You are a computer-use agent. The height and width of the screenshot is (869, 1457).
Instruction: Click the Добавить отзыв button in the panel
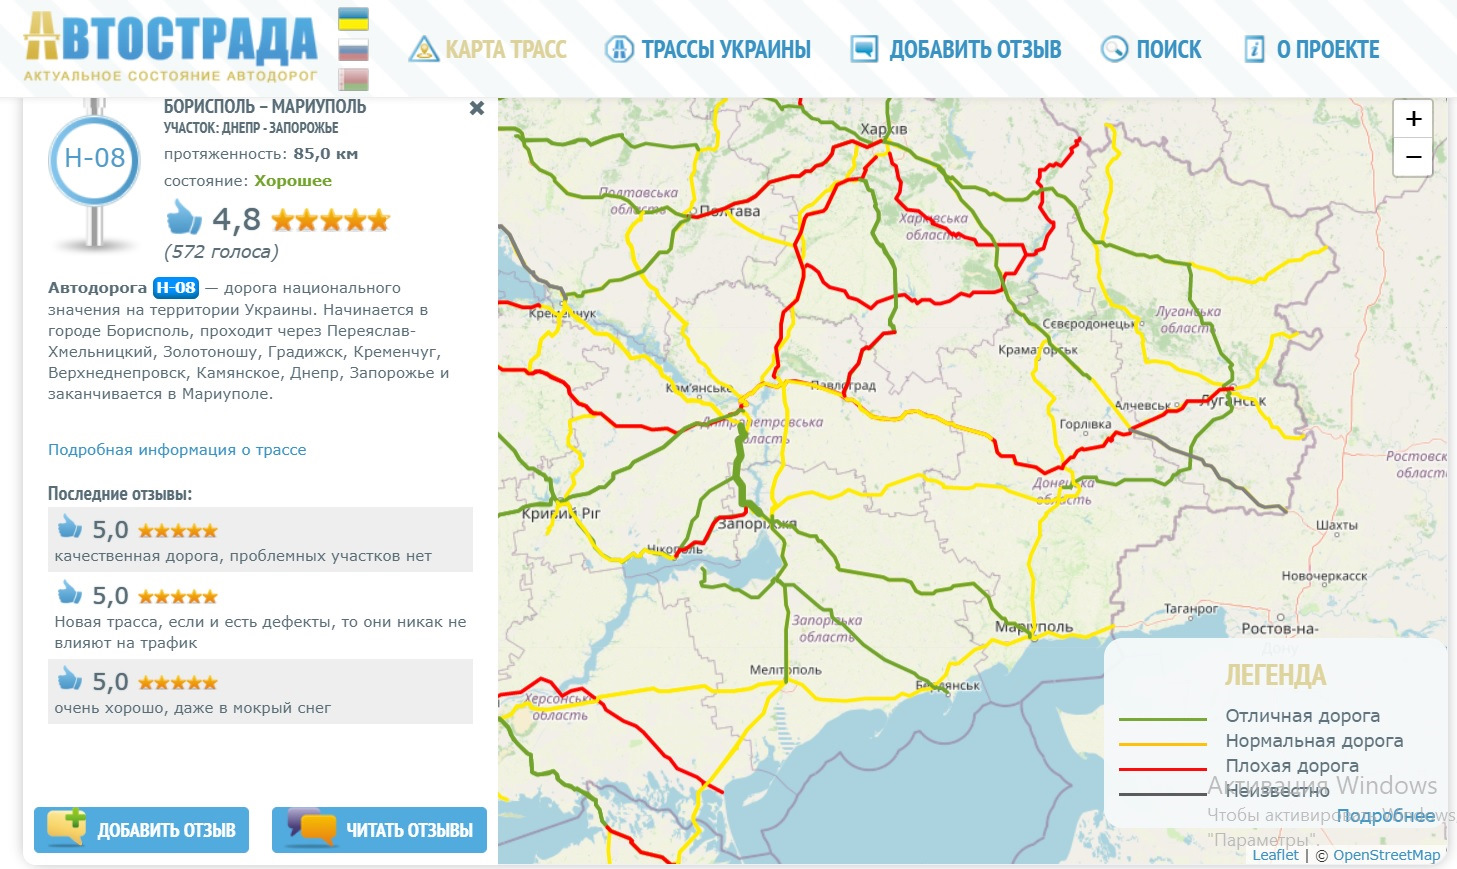141,830
